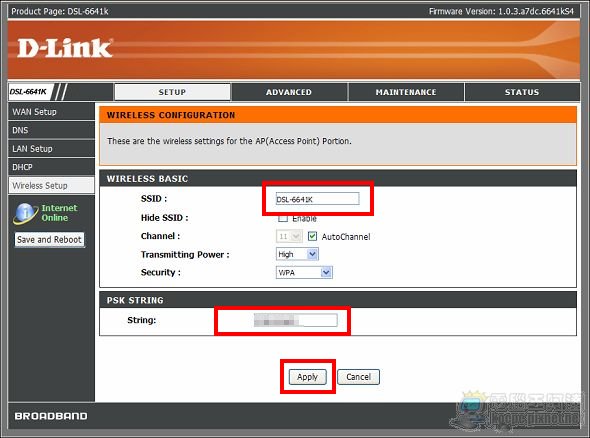Screen dimensions: 590x438
Task: Open WAN Setup in sidebar
Action: click(52, 112)
